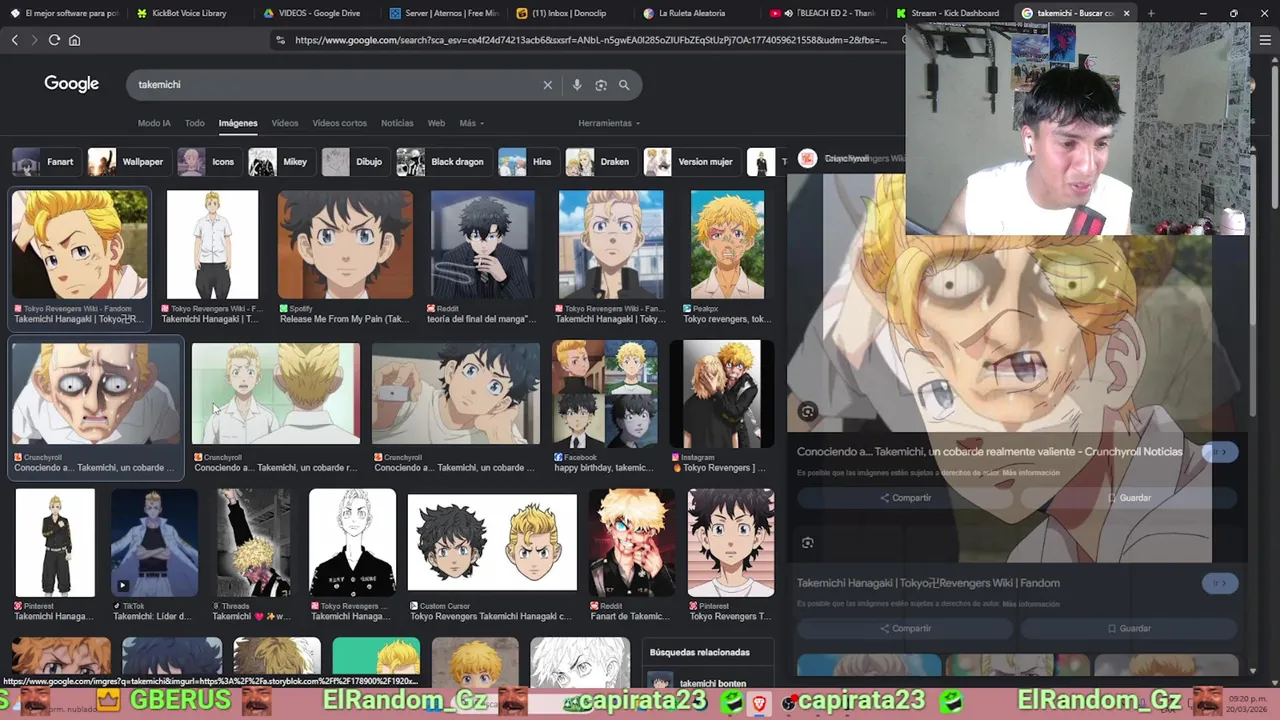Click in the takemichi search box
Screen dimensions: 1280x720
pos(335,85)
